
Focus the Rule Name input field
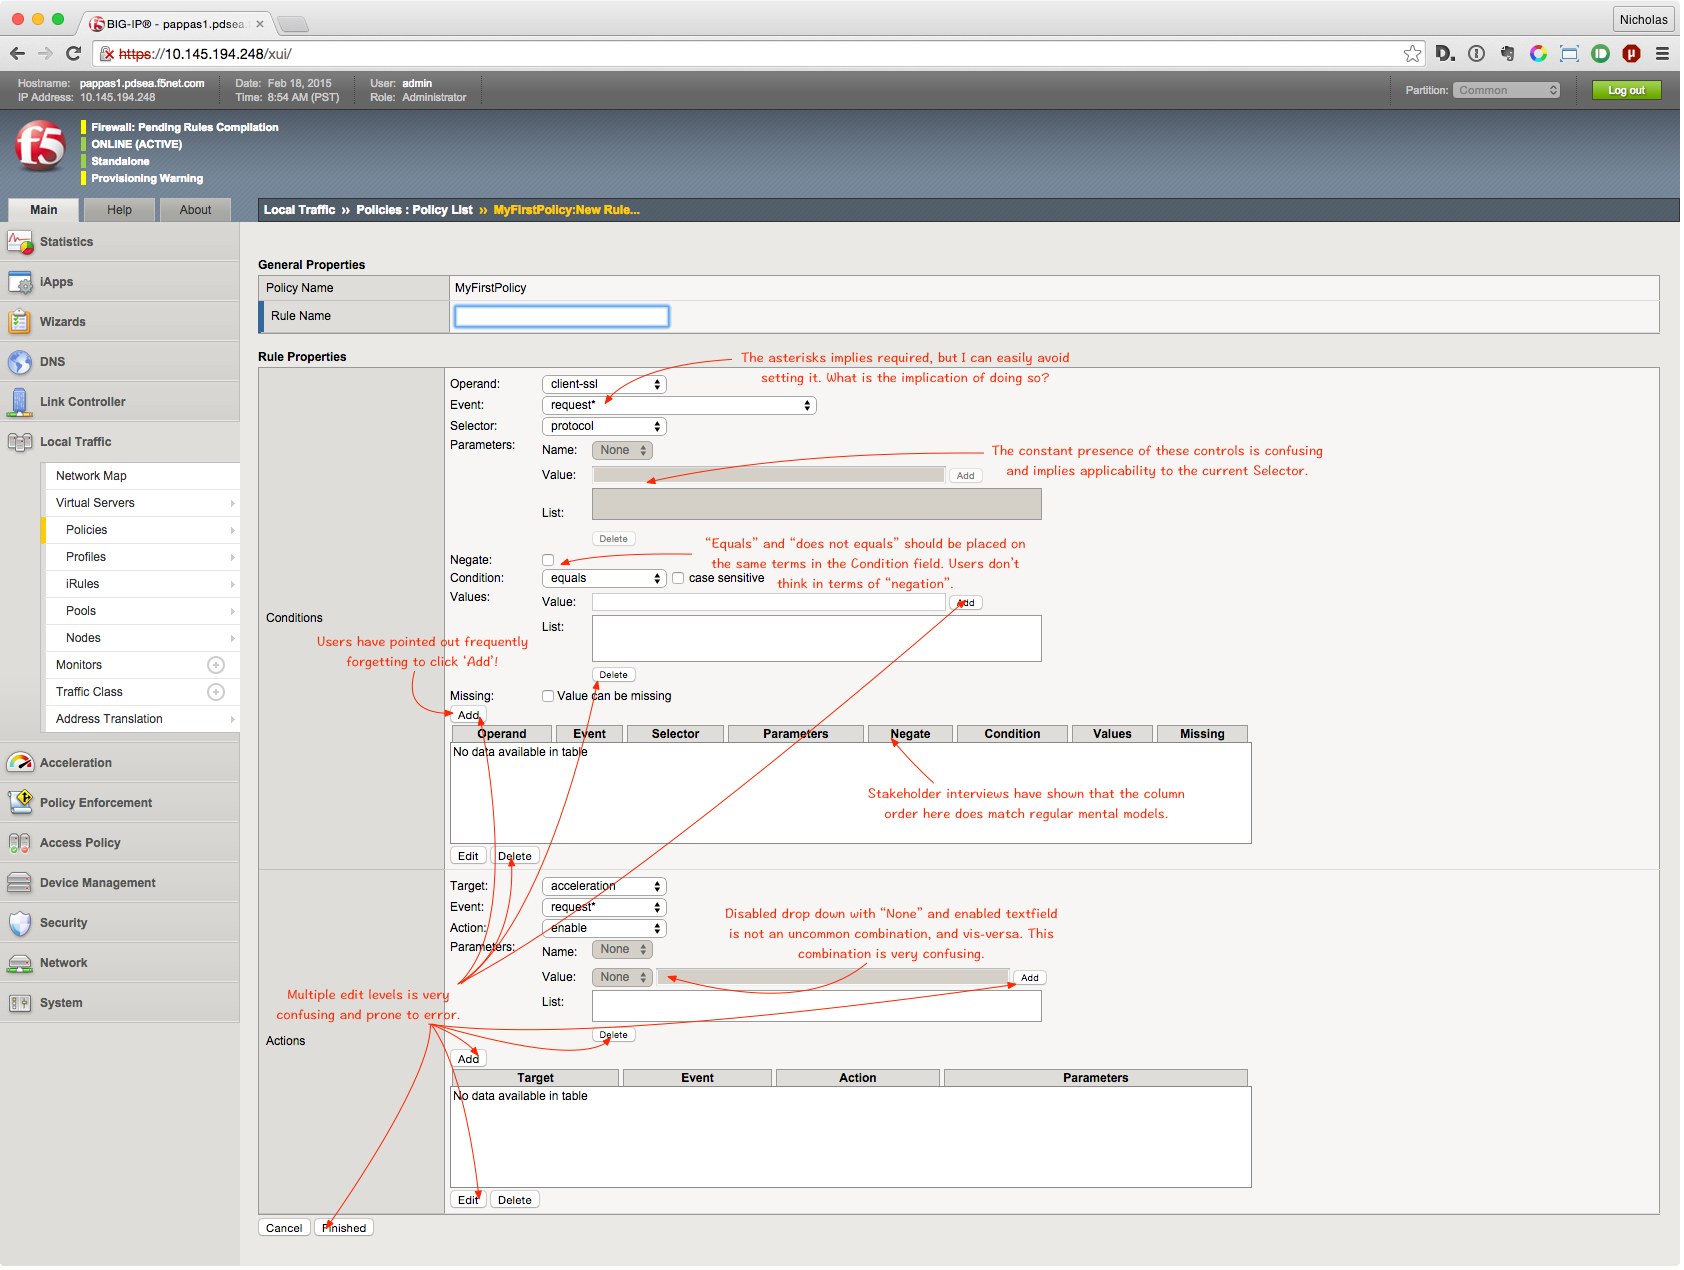point(562,316)
